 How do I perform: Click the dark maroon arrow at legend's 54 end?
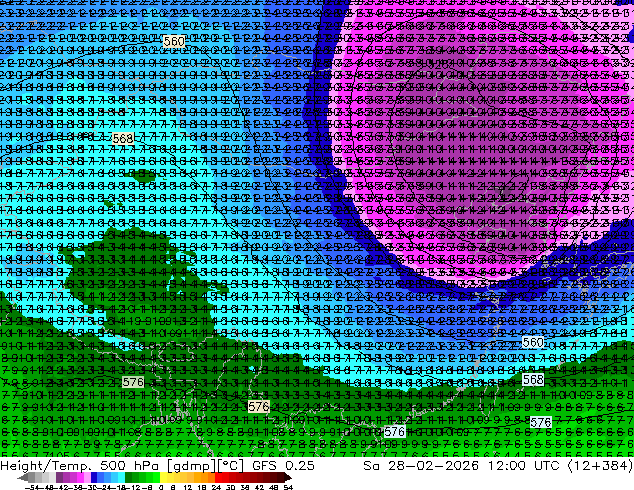coord(287,478)
